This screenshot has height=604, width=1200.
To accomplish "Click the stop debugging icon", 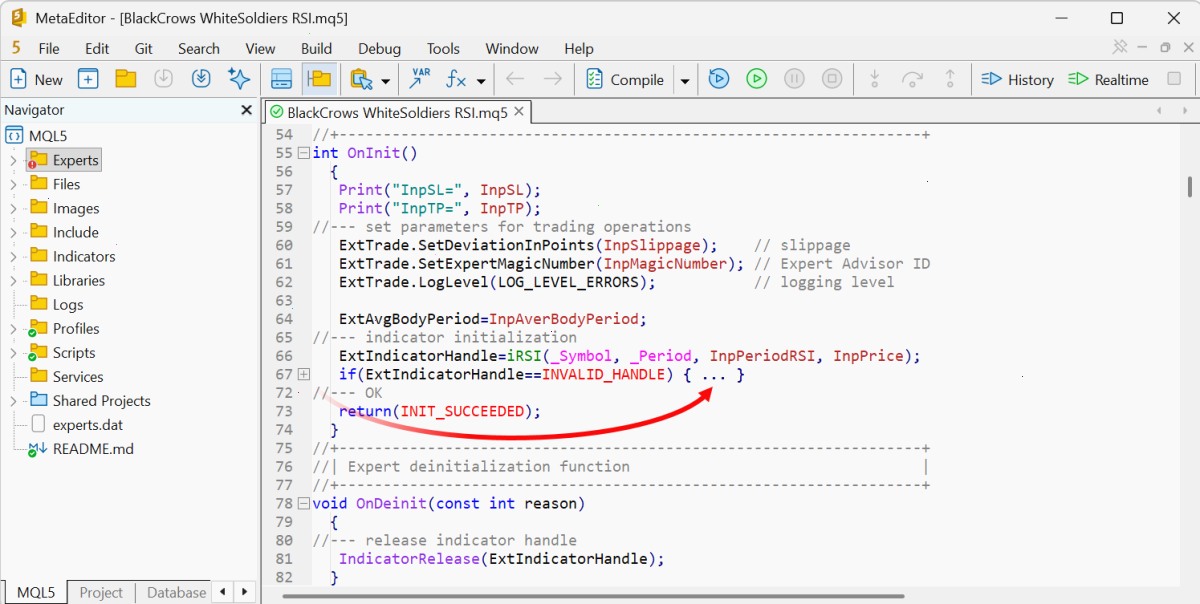I will pyautogui.click(x=832, y=80).
